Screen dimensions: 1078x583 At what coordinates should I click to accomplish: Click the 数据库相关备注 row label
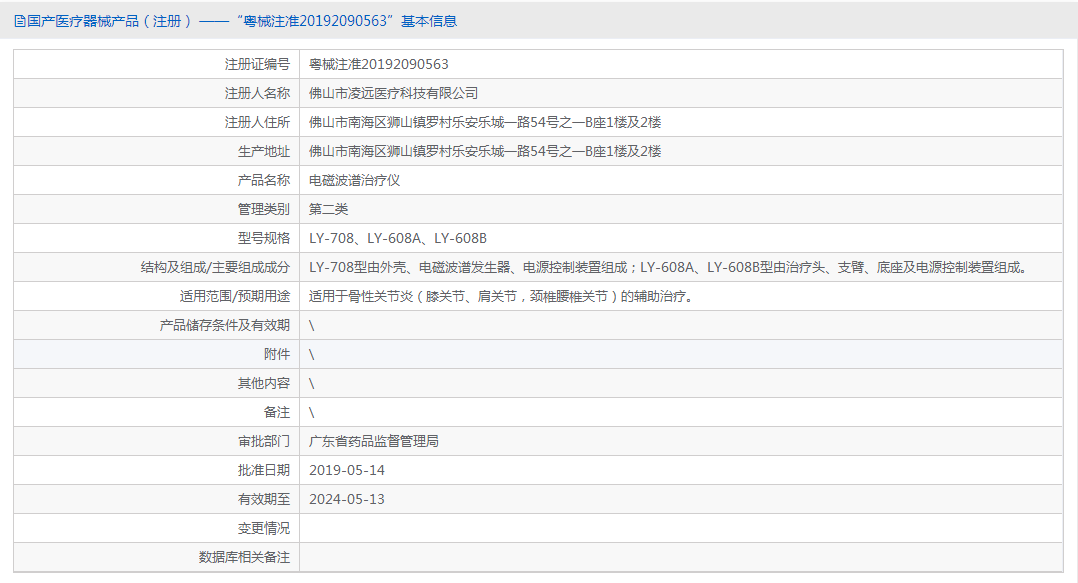pyautogui.click(x=244, y=557)
